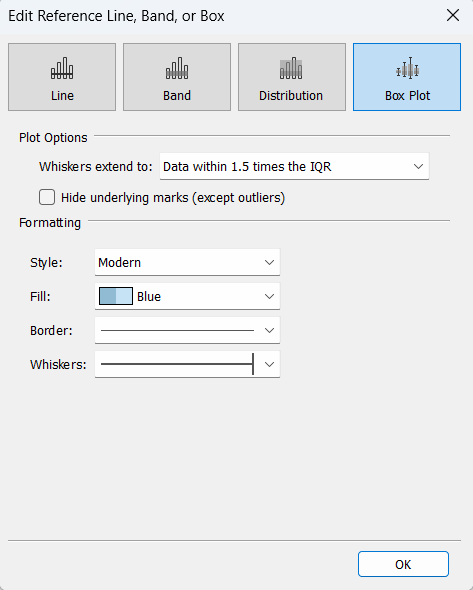Select the Line tab label

click(x=62, y=96)
